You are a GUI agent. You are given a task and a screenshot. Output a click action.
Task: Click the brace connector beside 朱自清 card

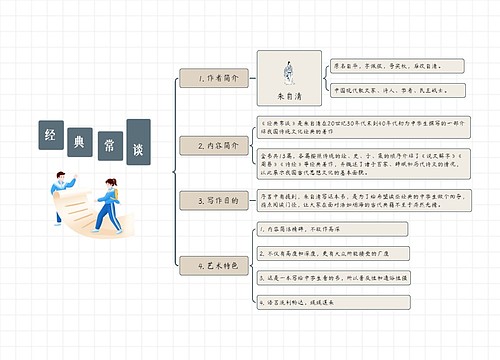pos(326,78)
